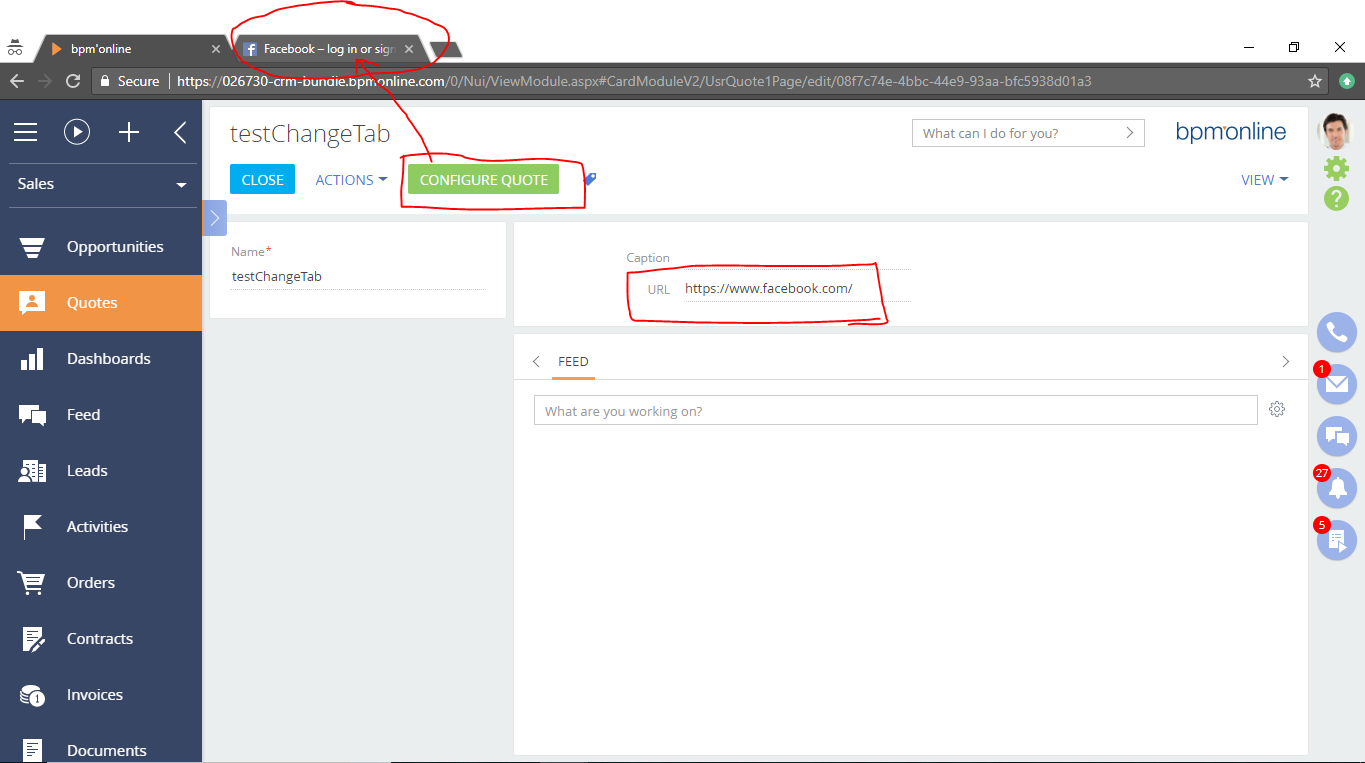Collapse the left sidebar panel
This screenshot has height=763, width=1365.
tap(180, 132)
